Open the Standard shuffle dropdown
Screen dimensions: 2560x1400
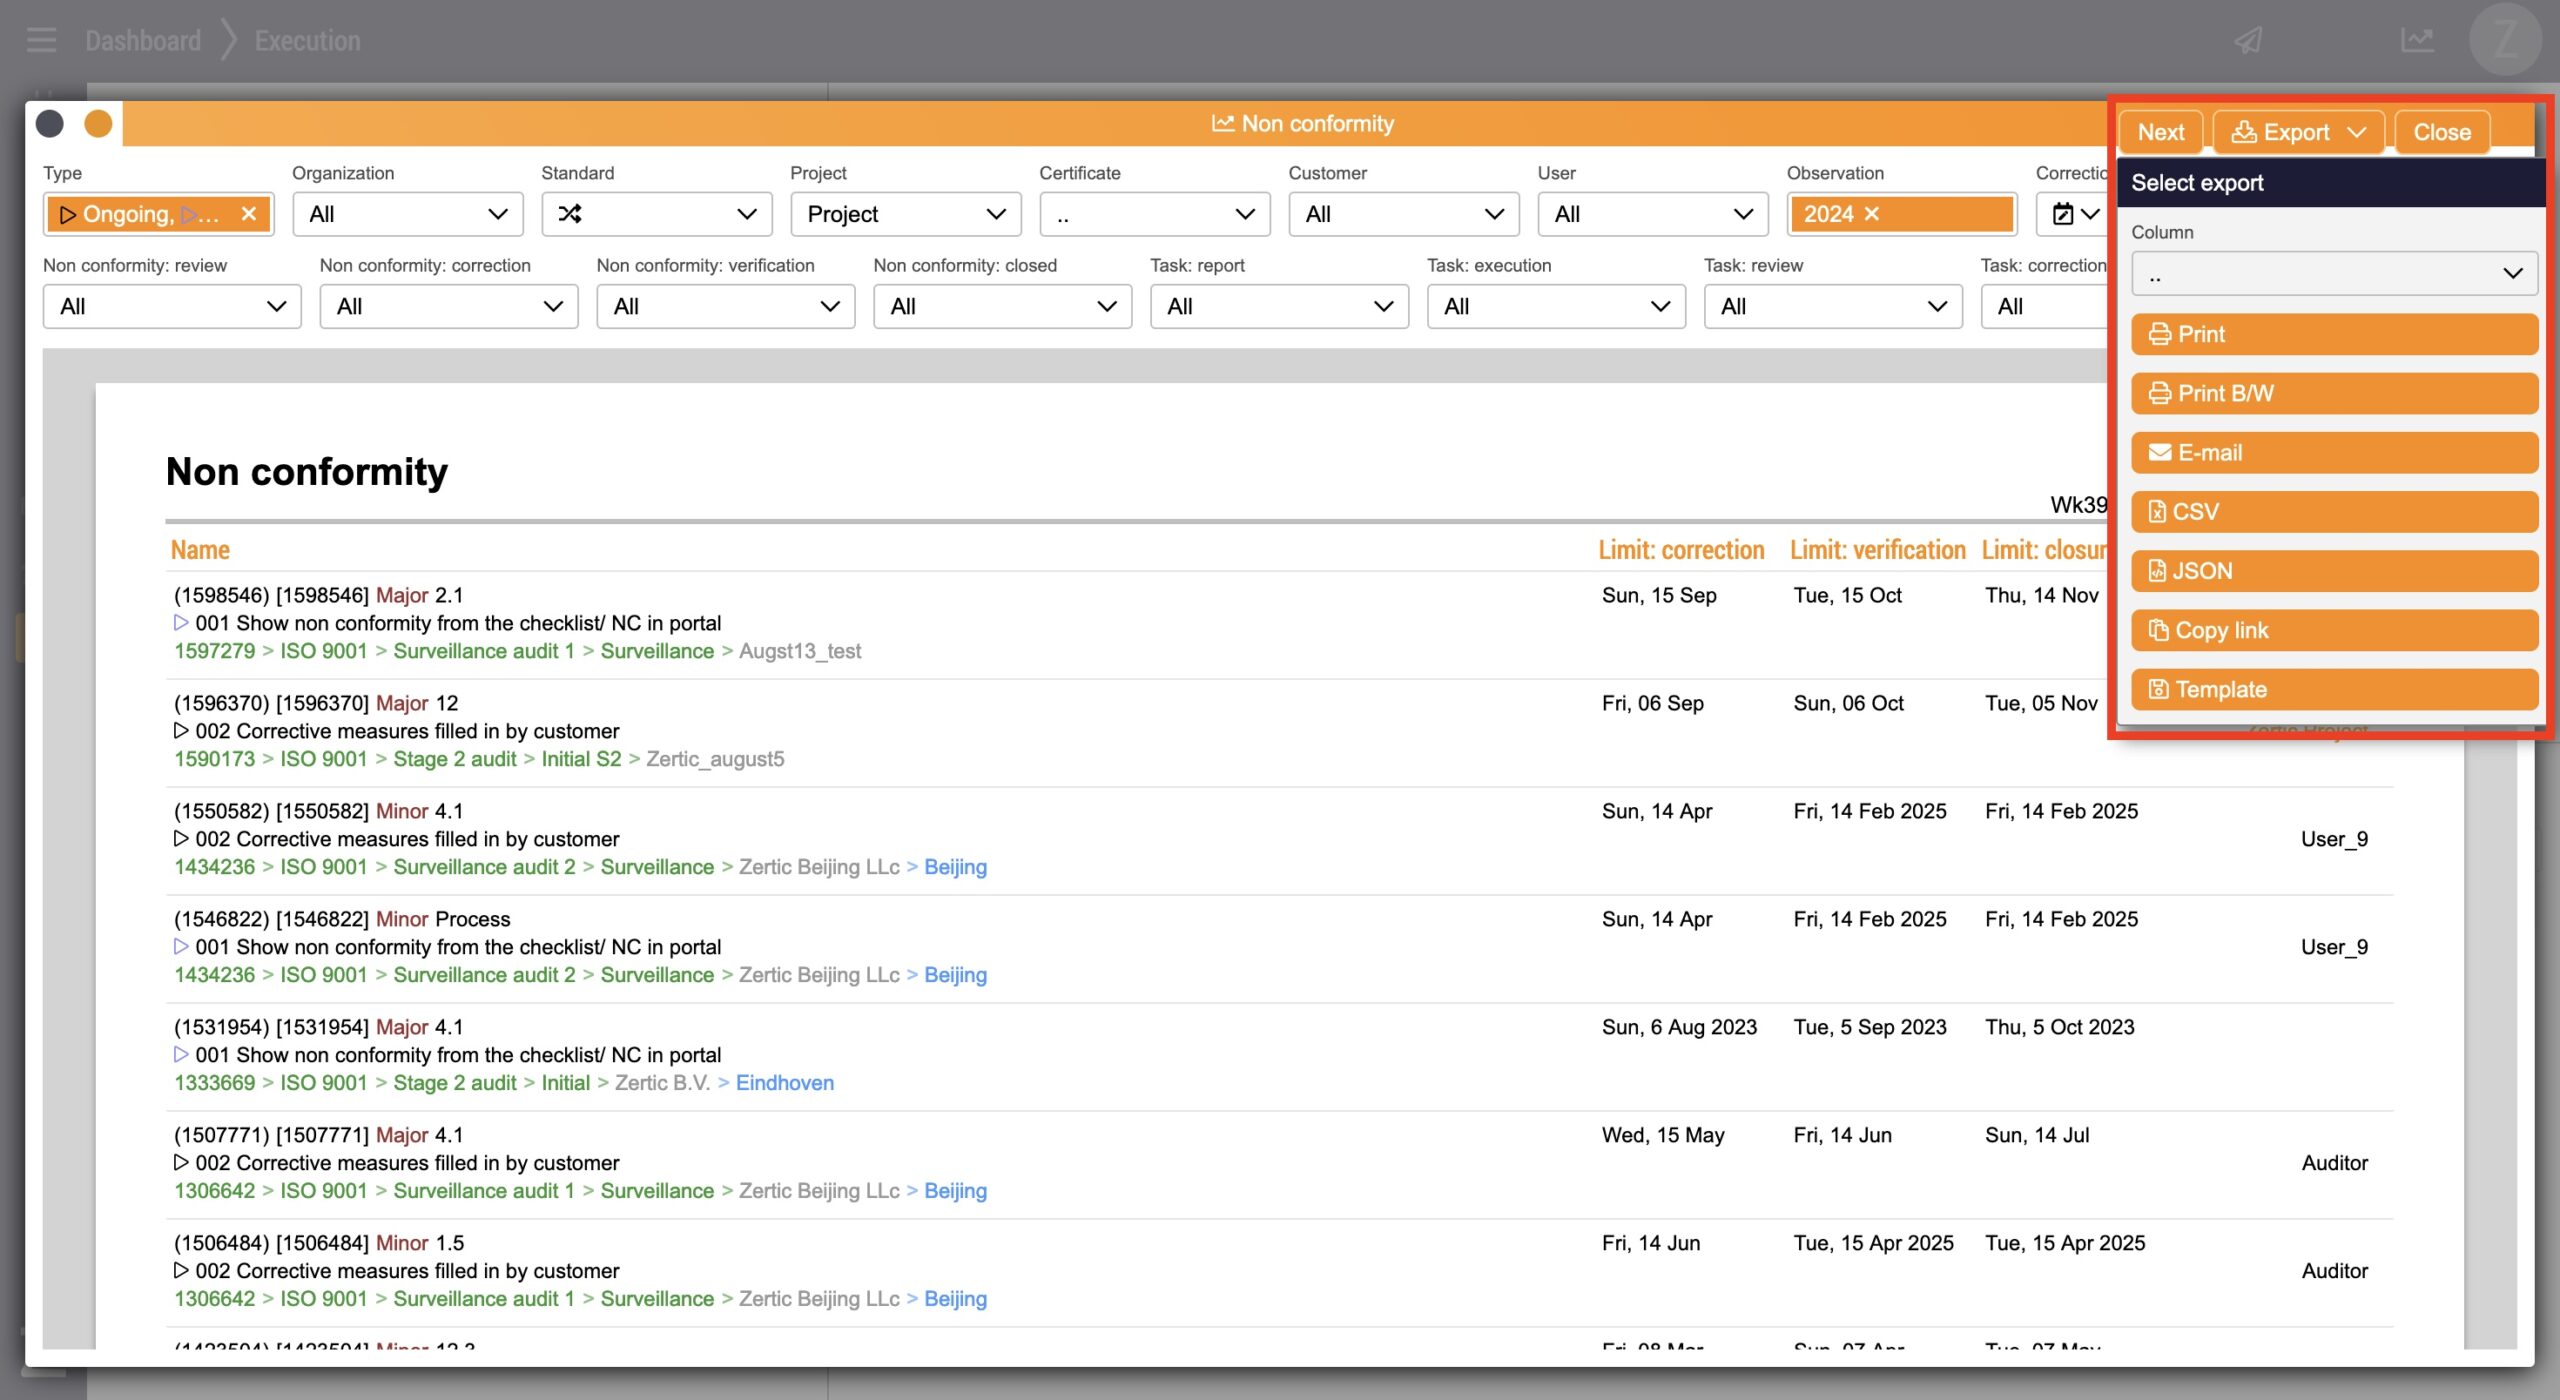(x=656, y=214)
